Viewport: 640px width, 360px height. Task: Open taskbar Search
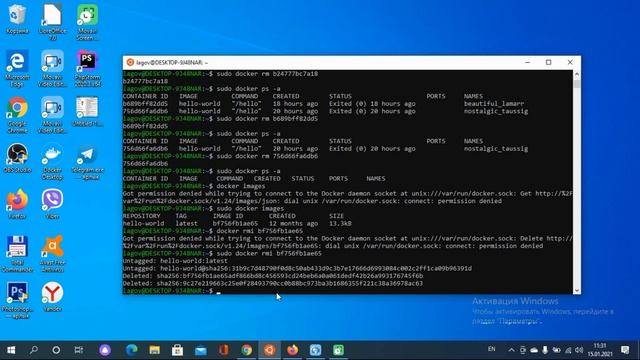[x=34, y=350]
